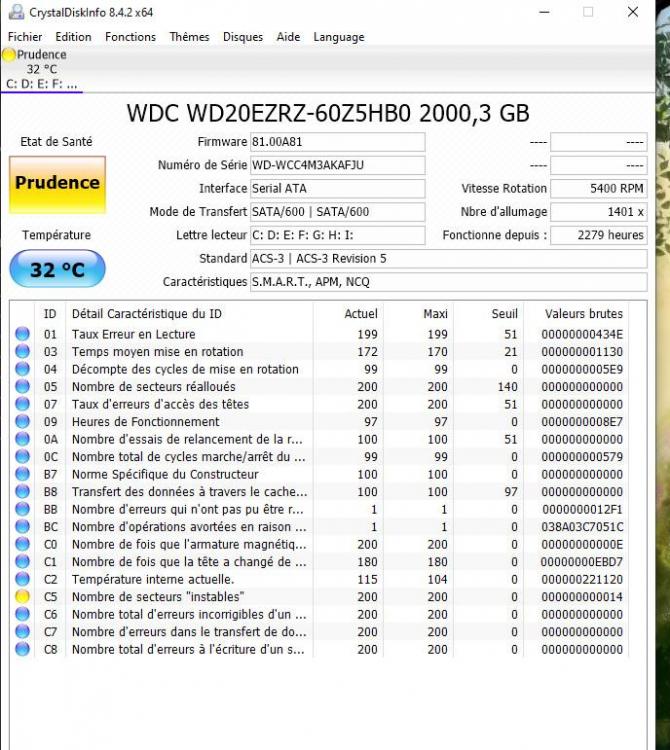670x750 pixels.
Task: Open the Thèmes menu
Action: pos(189,37)
